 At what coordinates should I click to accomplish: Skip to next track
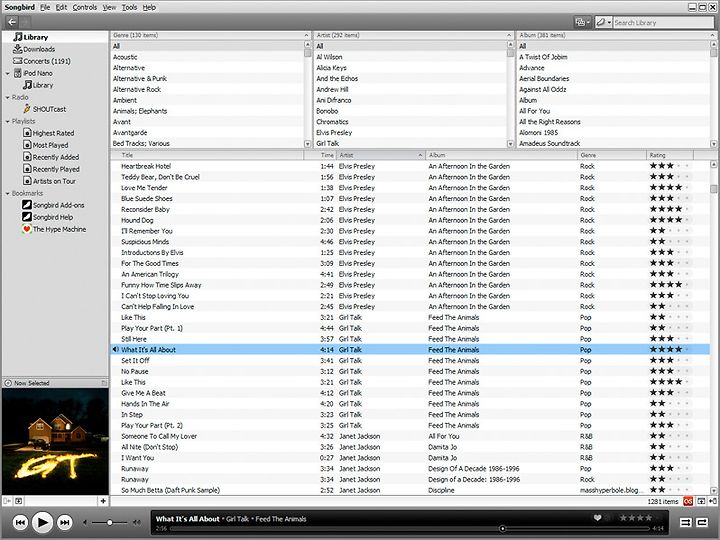tap(65, 523)
